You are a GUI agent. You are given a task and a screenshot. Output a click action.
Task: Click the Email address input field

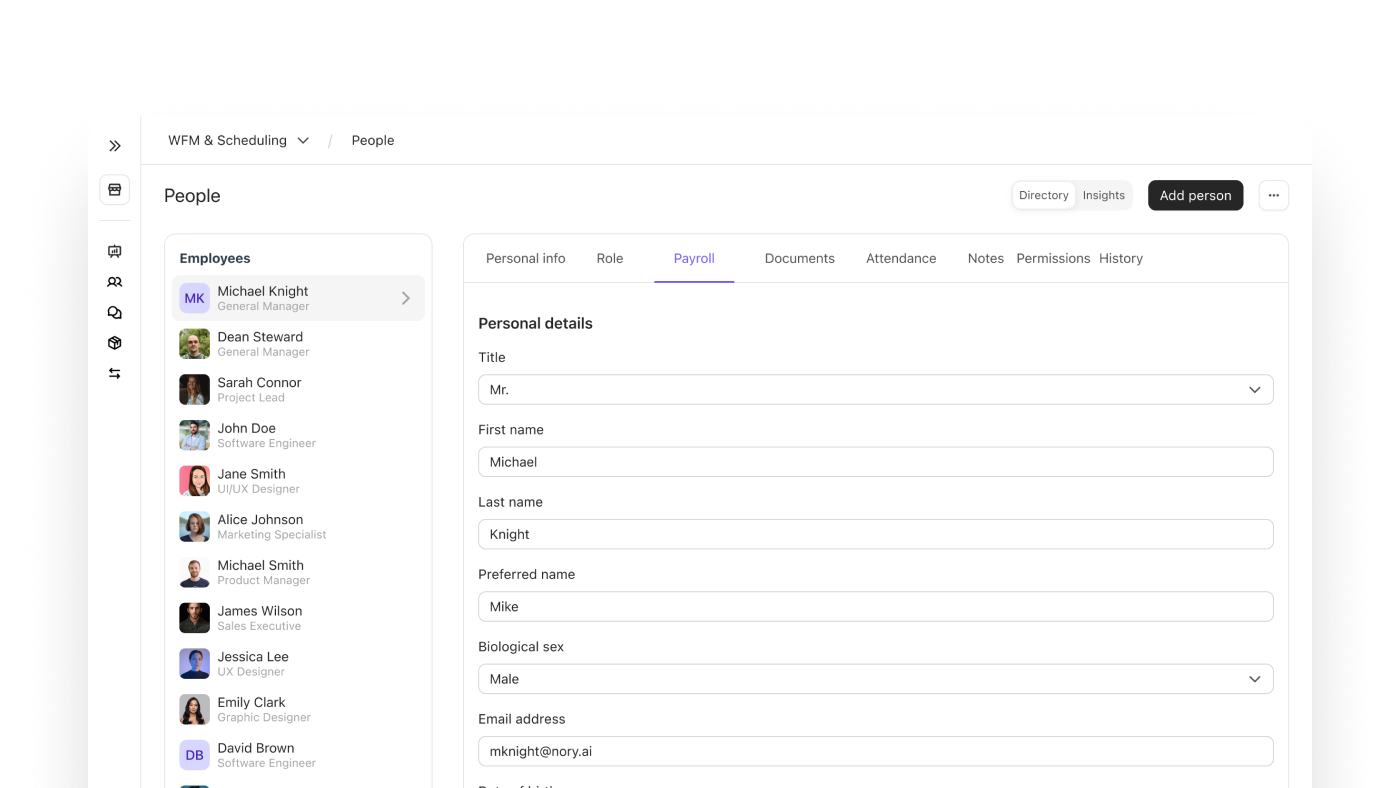pos(875,751)
